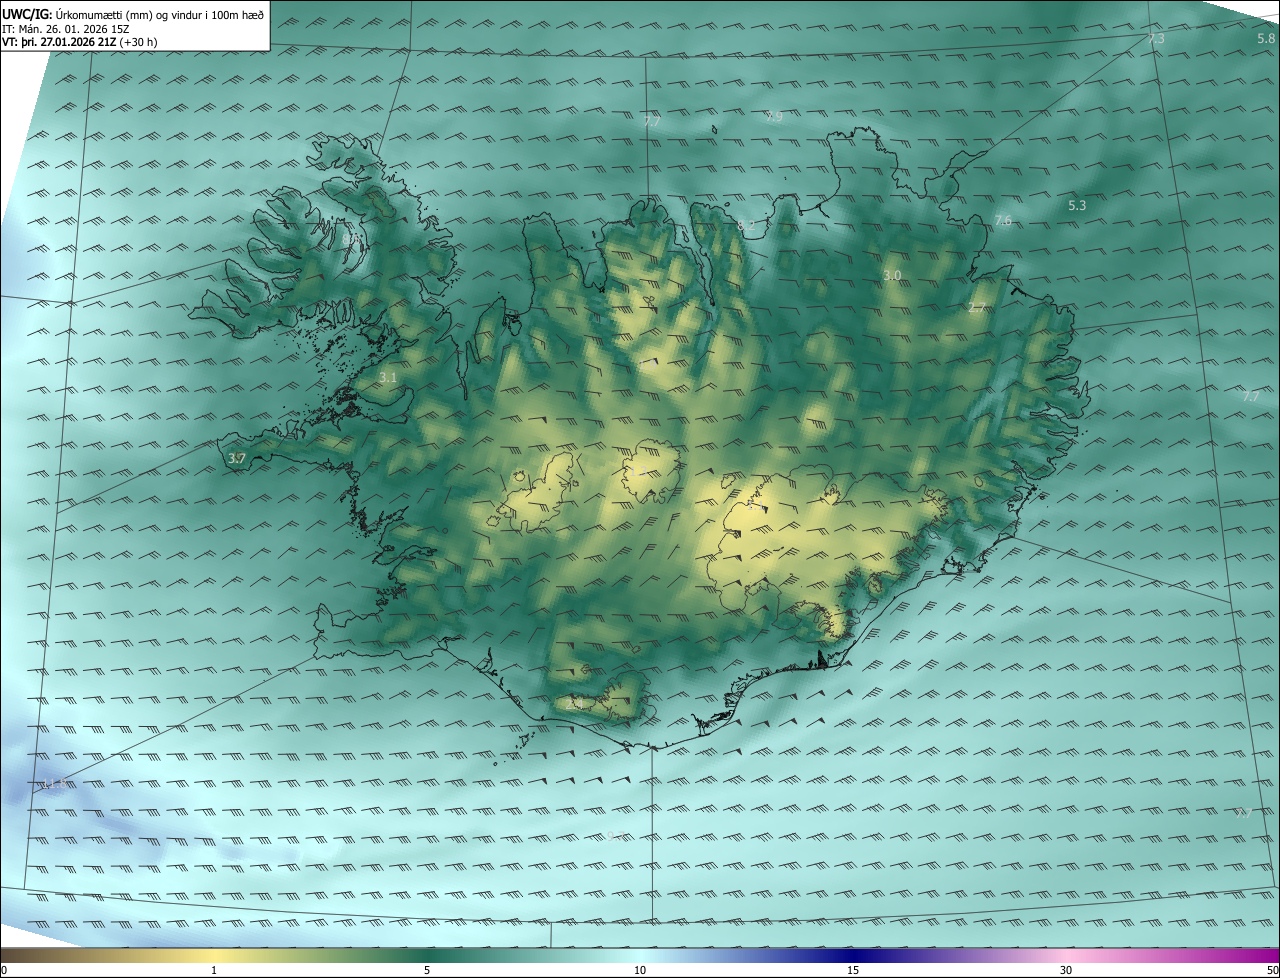Click the 2.7 value label in east Iceland
Viewport: 1280px width, 978px height.
[977, 307]
